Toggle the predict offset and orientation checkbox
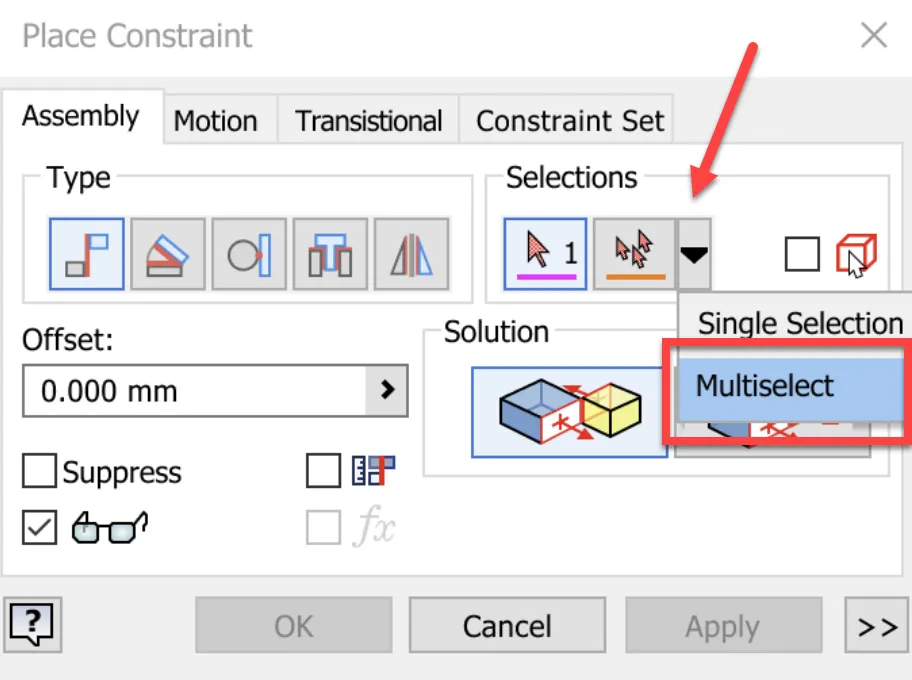 coord(323,471)
